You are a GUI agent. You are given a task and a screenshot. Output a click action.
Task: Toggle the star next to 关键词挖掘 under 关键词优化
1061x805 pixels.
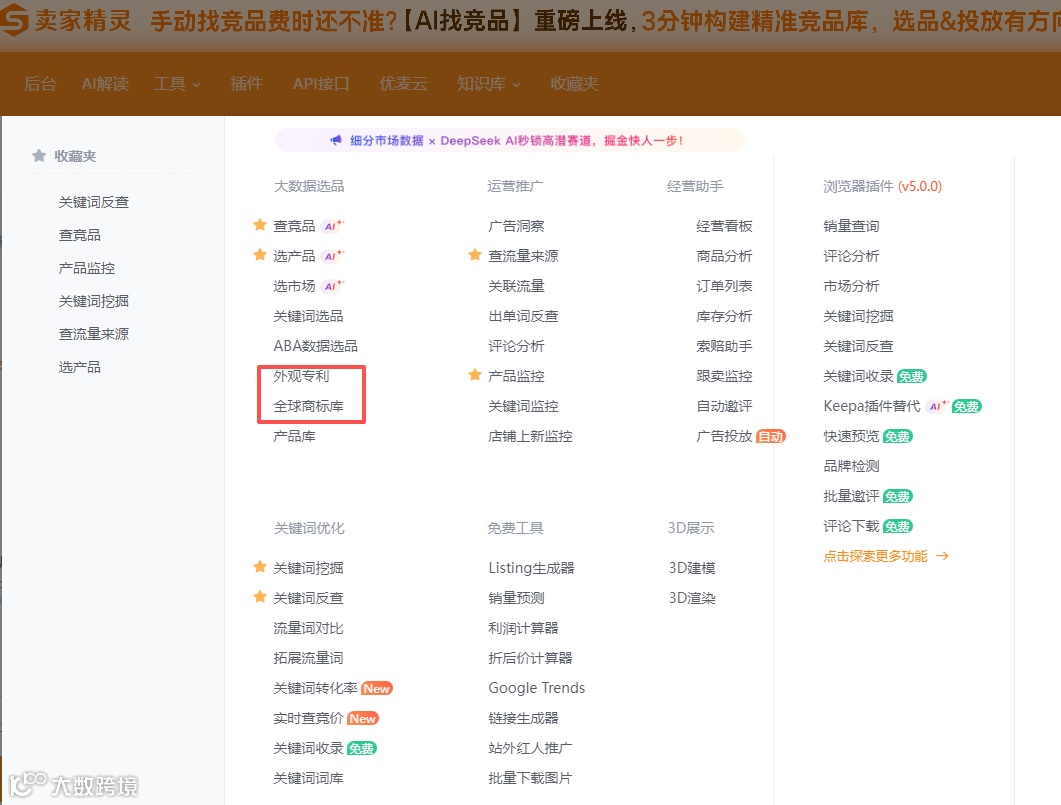[260, 567]
